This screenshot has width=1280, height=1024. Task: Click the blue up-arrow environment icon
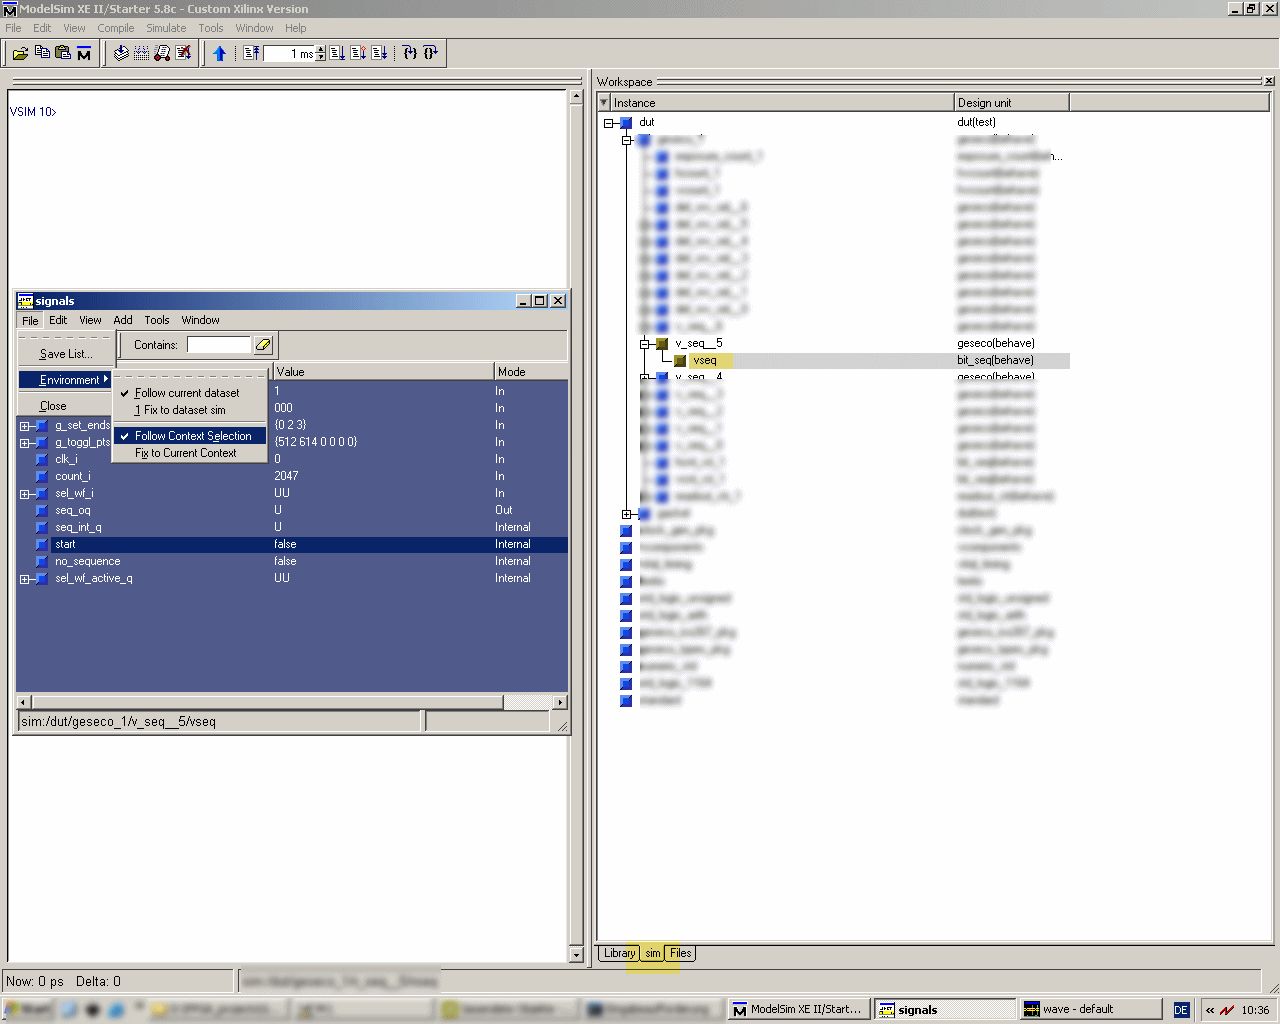[220, 53]
